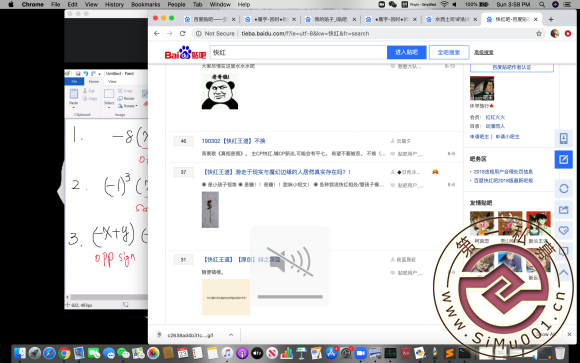Switch to the fifth Chrome tab 水西土司

tap(451, 19)
